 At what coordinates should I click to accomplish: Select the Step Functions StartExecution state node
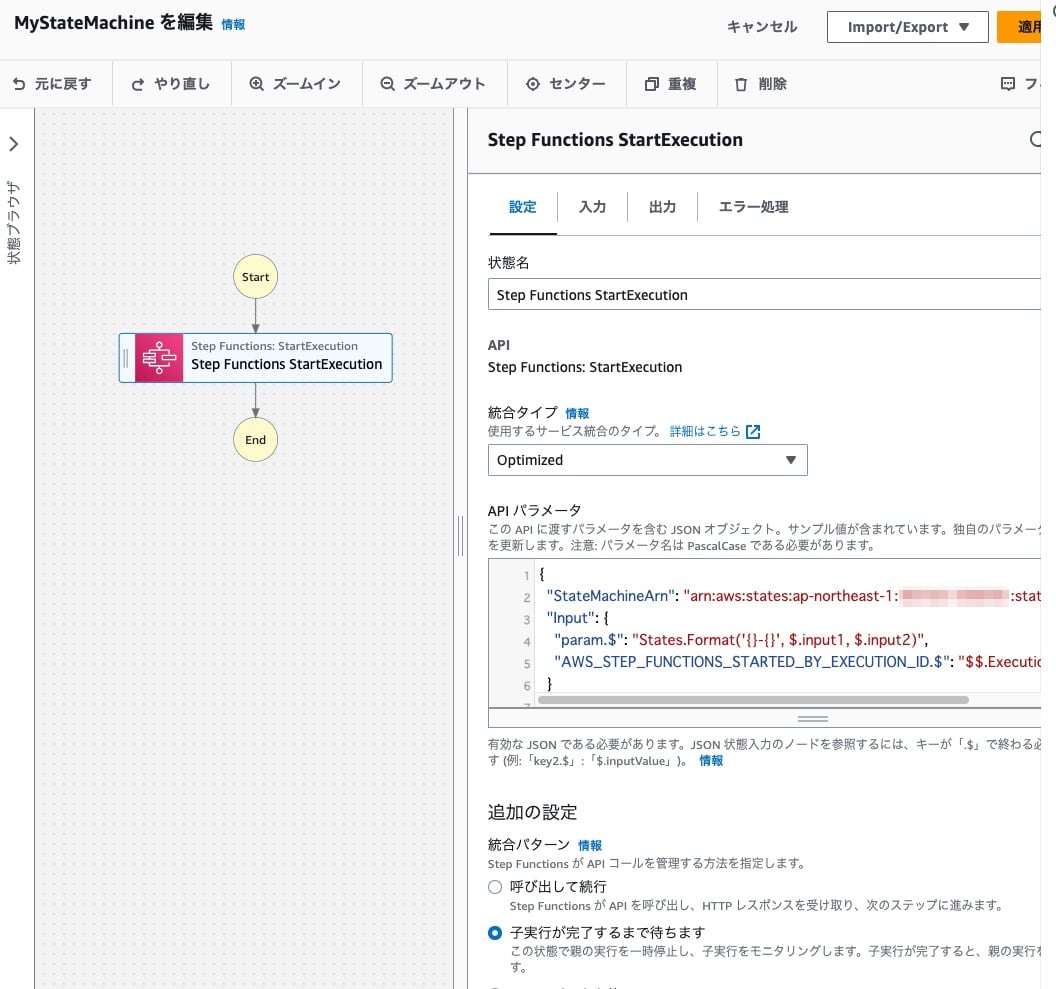[x=256, y=357]
